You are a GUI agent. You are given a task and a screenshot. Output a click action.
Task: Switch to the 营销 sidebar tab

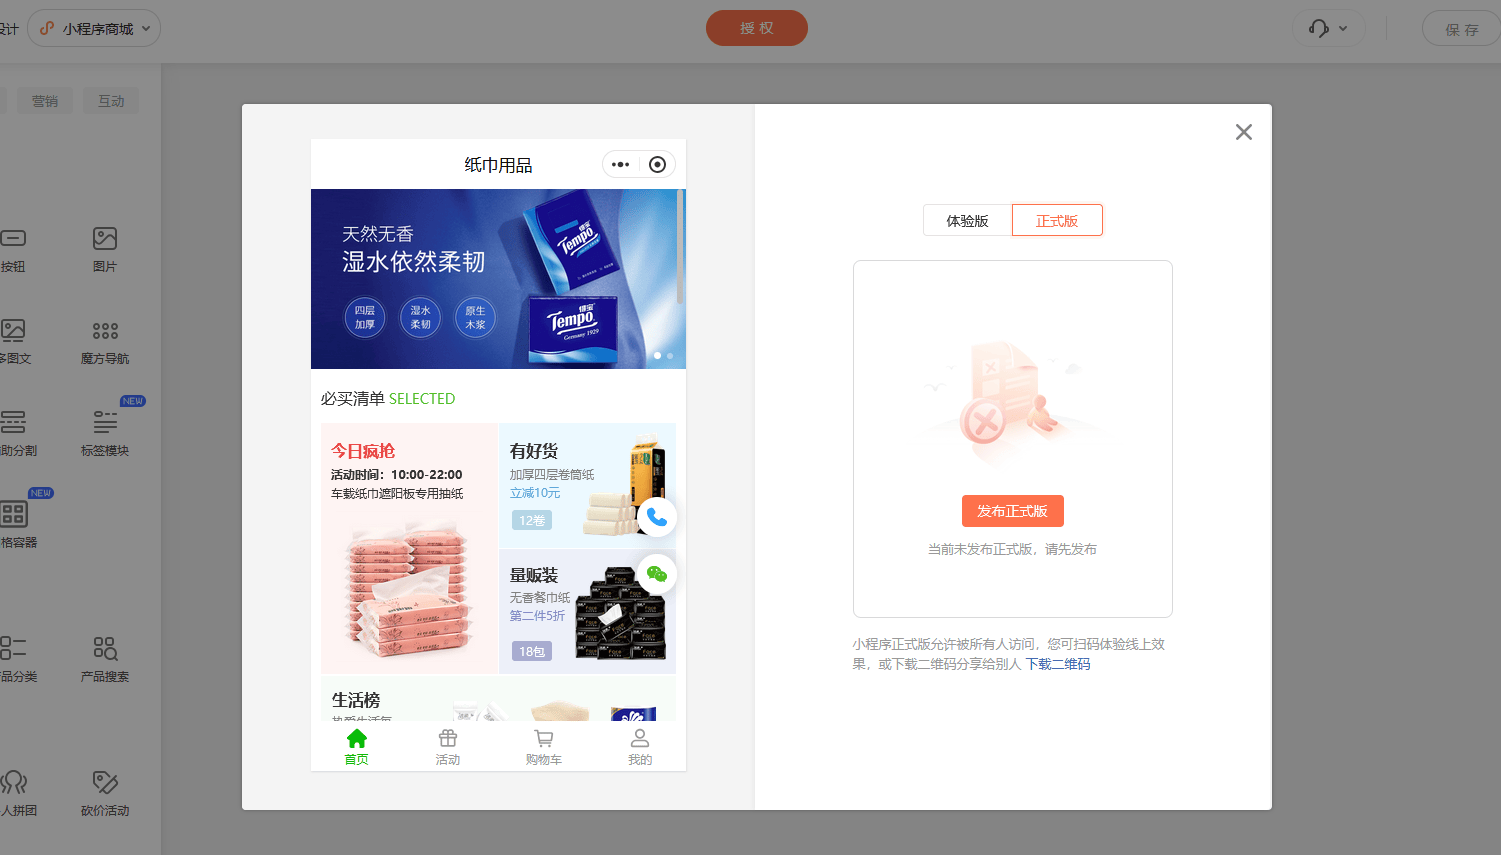pos(44,101)
